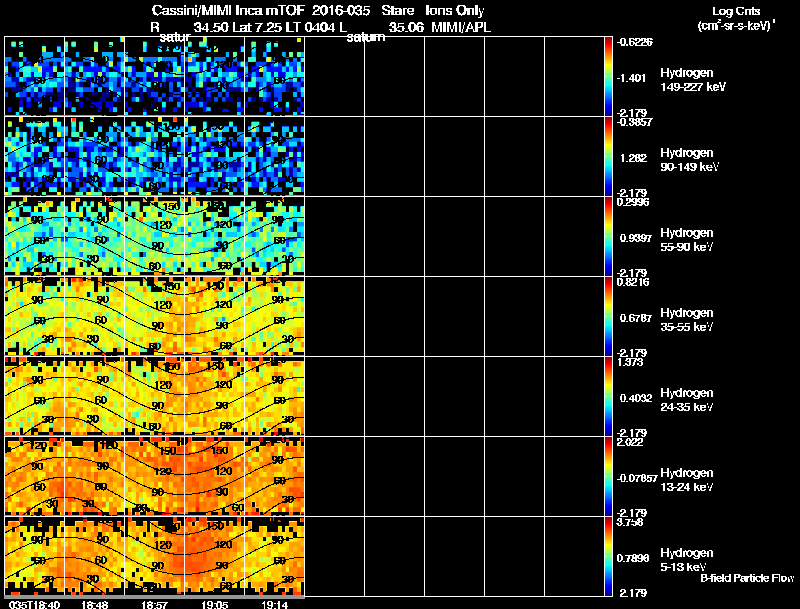
Task: Click the 0.4032 colorbar value
Action: (x=635, y=398)
